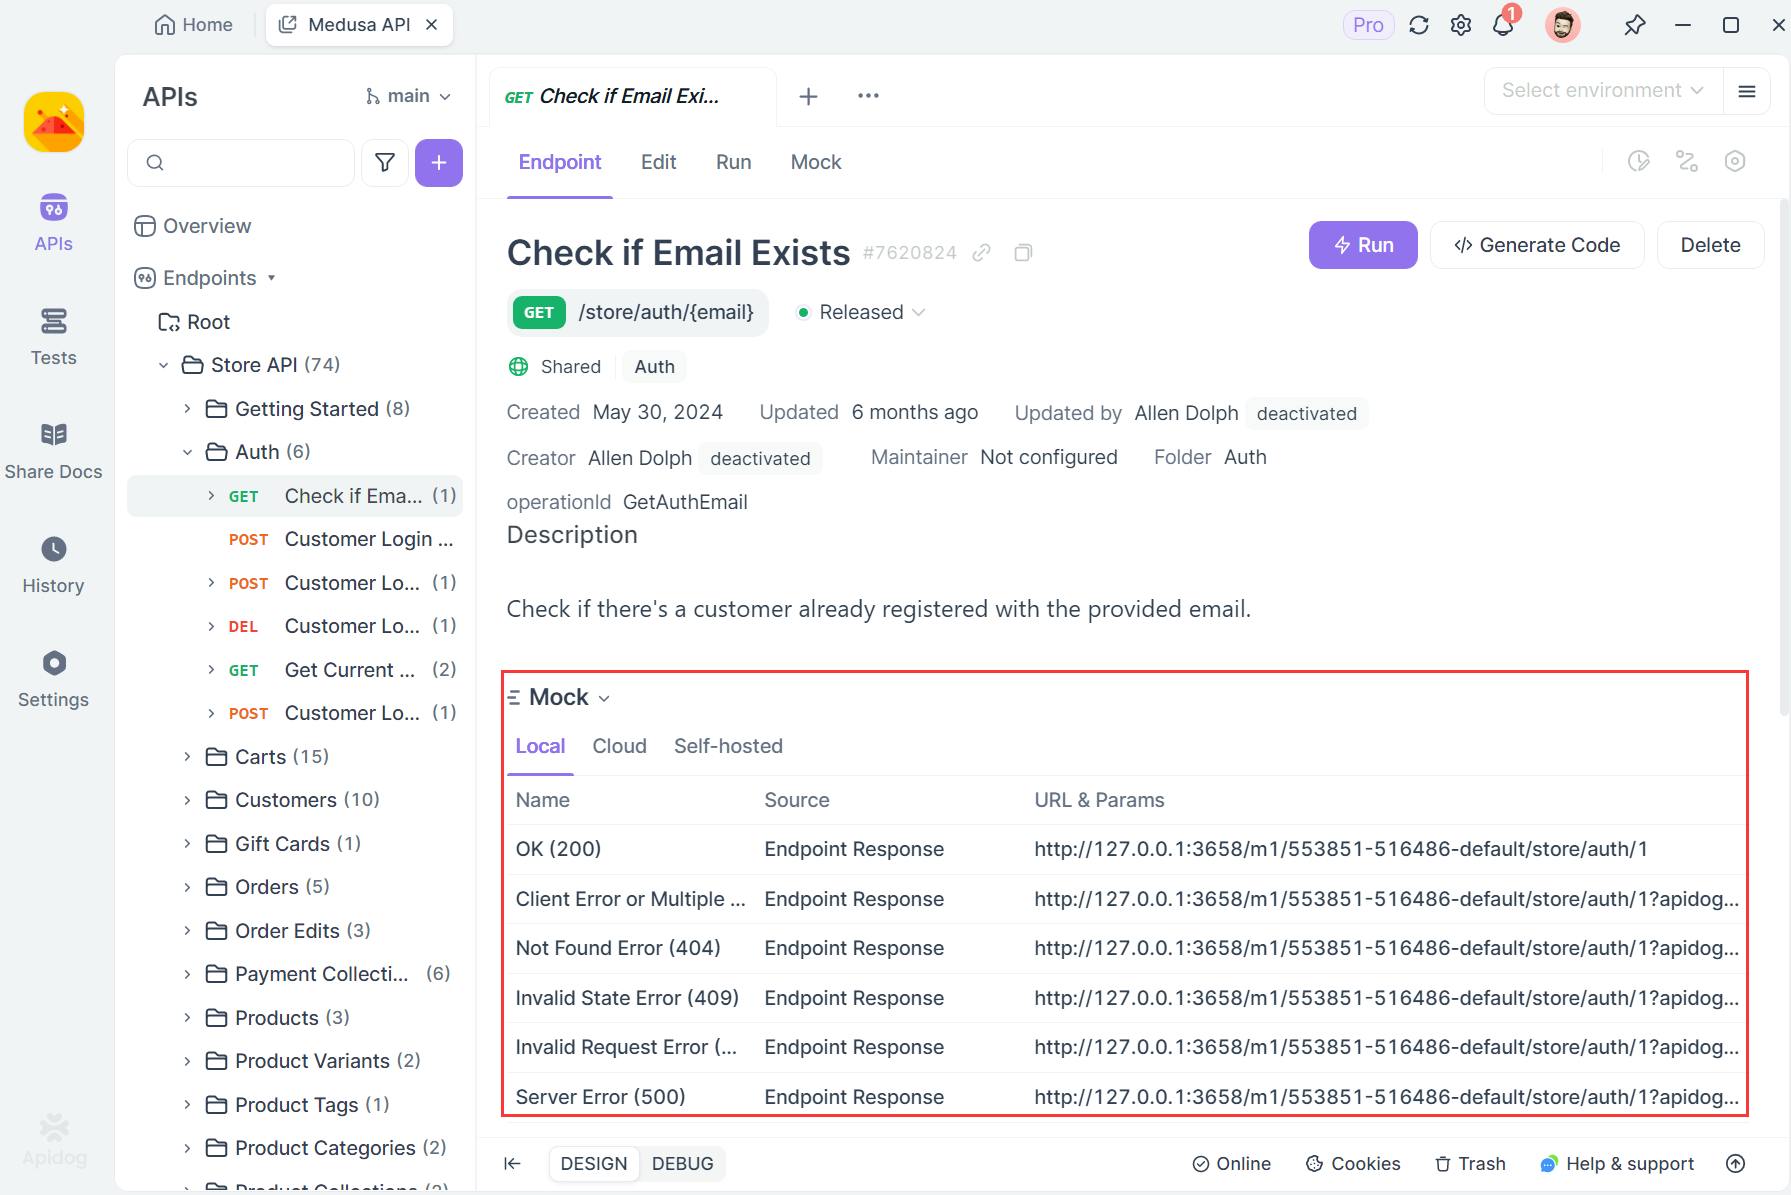Click the upward arrow circle icon at bottom
This screenshot has height=1195, width=1791.
click(x=1736, y=1164)
